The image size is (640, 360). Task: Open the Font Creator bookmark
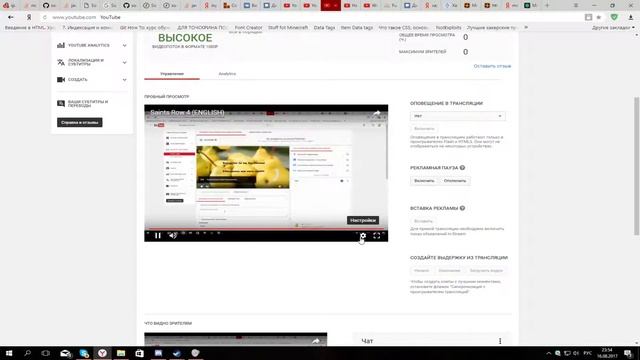(248, 28)
